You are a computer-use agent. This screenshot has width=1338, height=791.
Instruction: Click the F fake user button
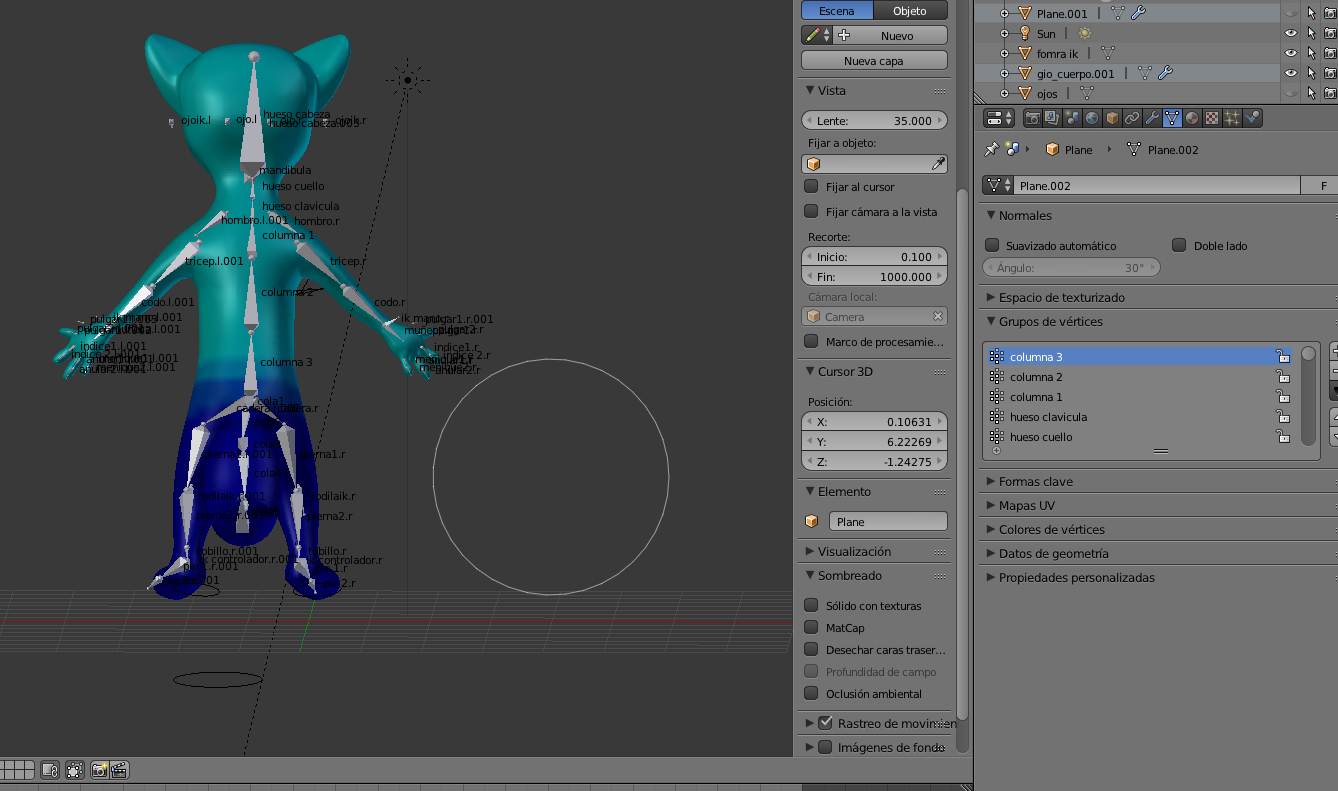click(x=1324, y=186)
